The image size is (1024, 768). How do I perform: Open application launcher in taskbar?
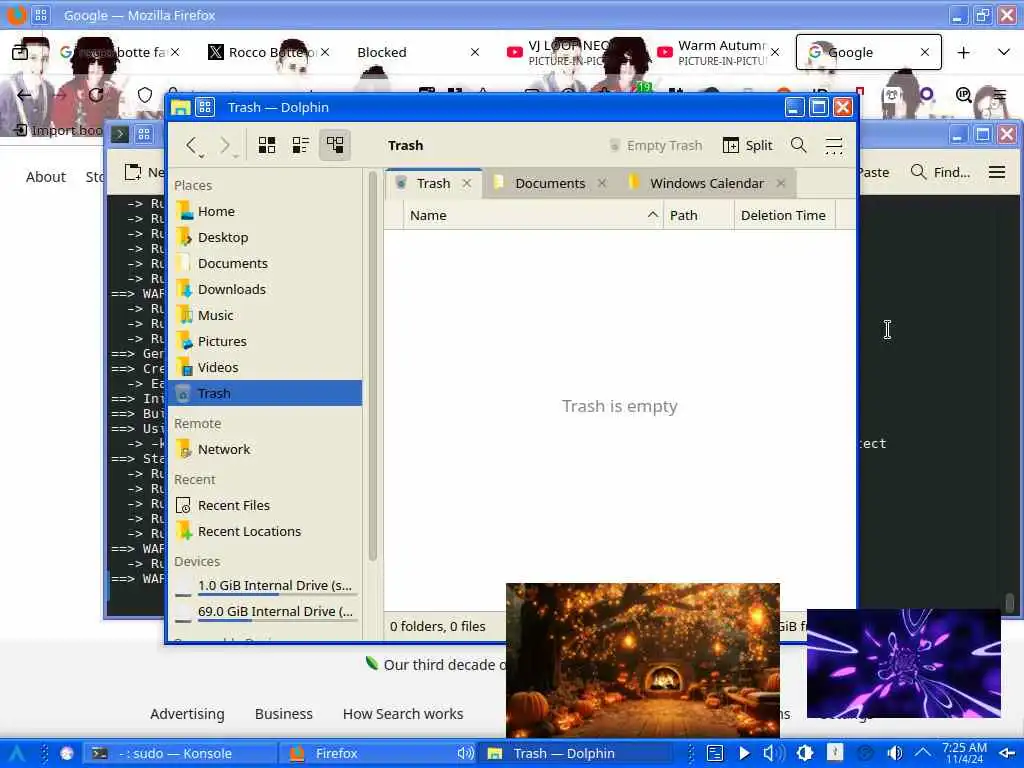coord(16,754)
